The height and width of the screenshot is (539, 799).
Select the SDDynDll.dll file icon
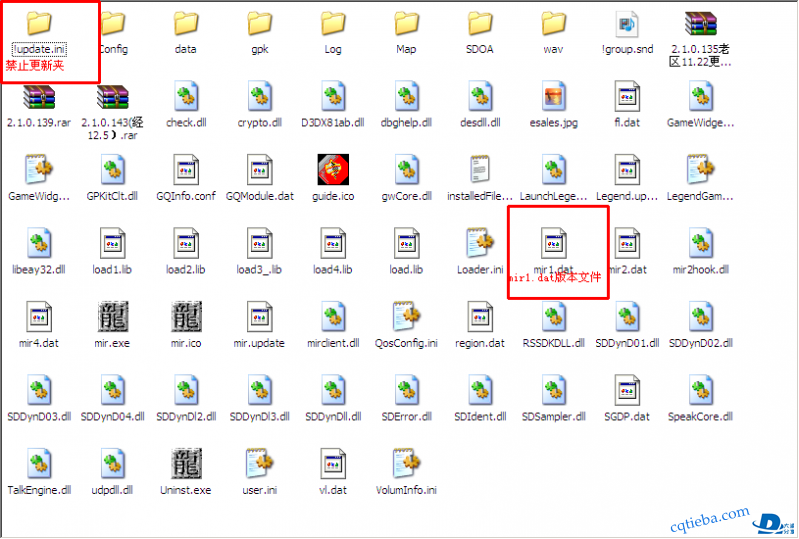point(333,390)
